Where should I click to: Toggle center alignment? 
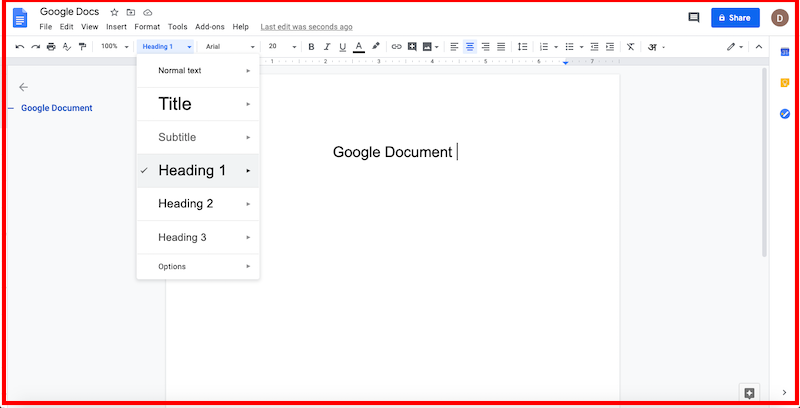pyautogui.click(x=470, y=47)
